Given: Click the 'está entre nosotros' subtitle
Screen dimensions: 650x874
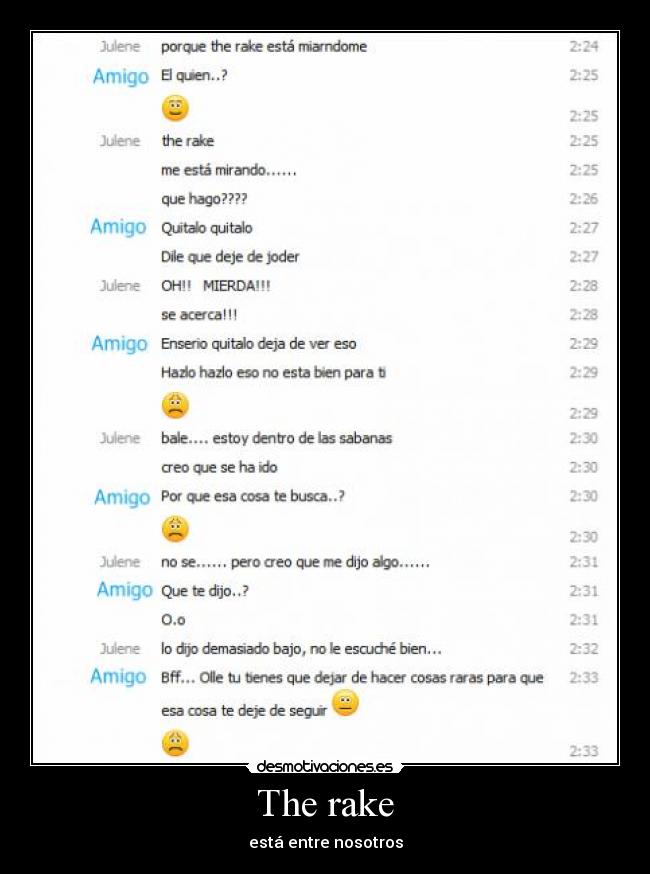Looking at the screenshot, I should tap(326, 842).
